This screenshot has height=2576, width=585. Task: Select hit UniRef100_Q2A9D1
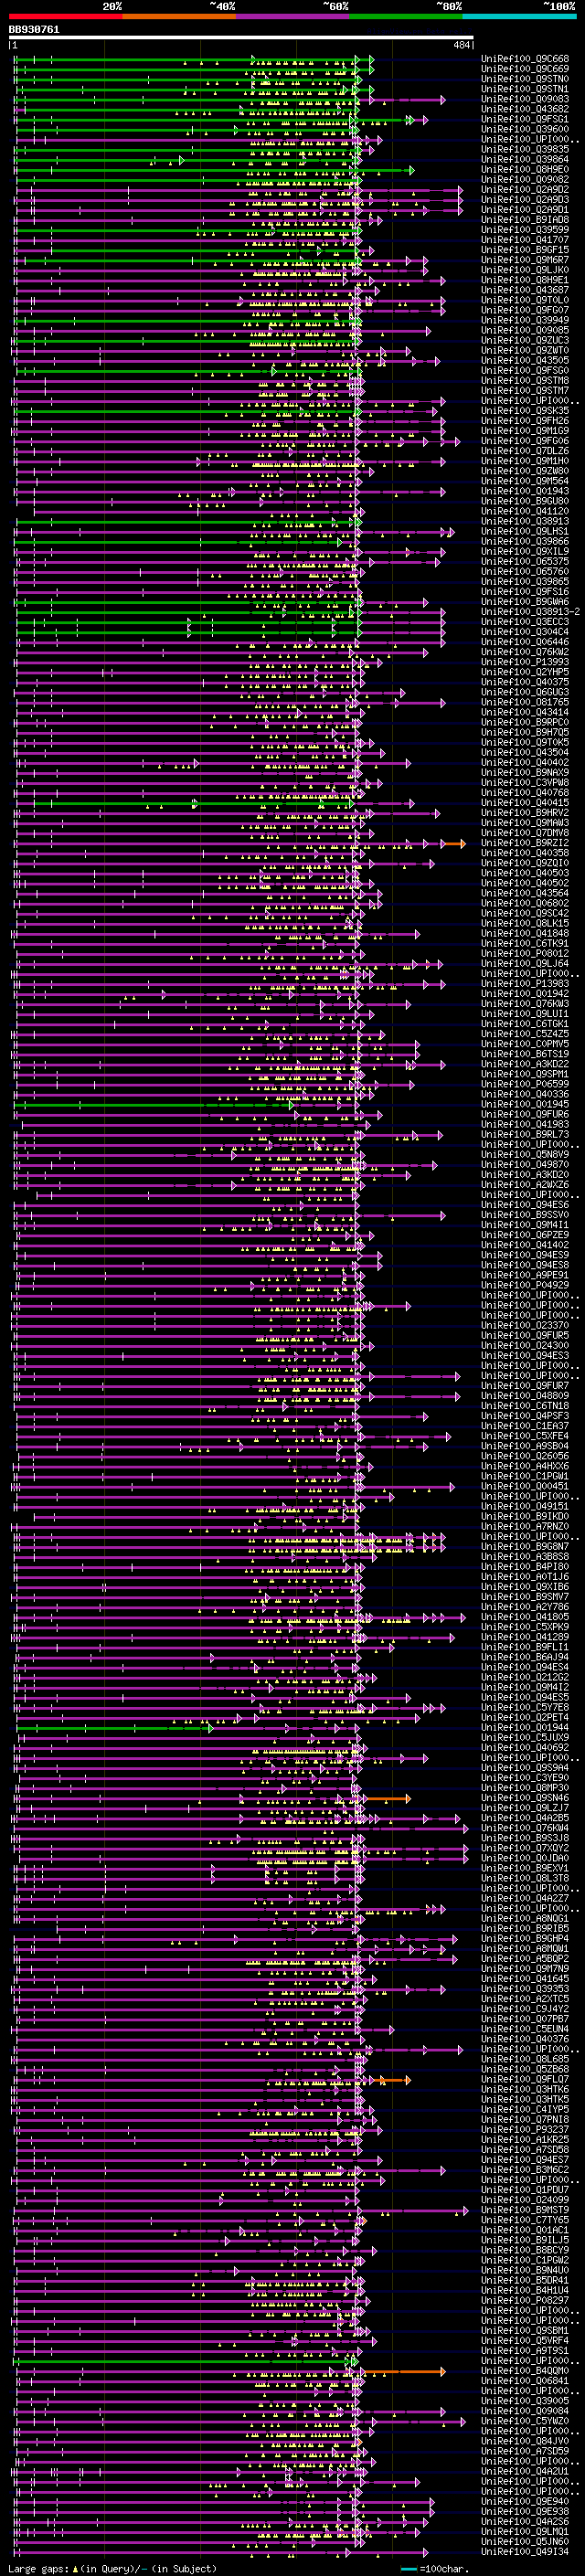pyautogui.click(x=525, y=209)
